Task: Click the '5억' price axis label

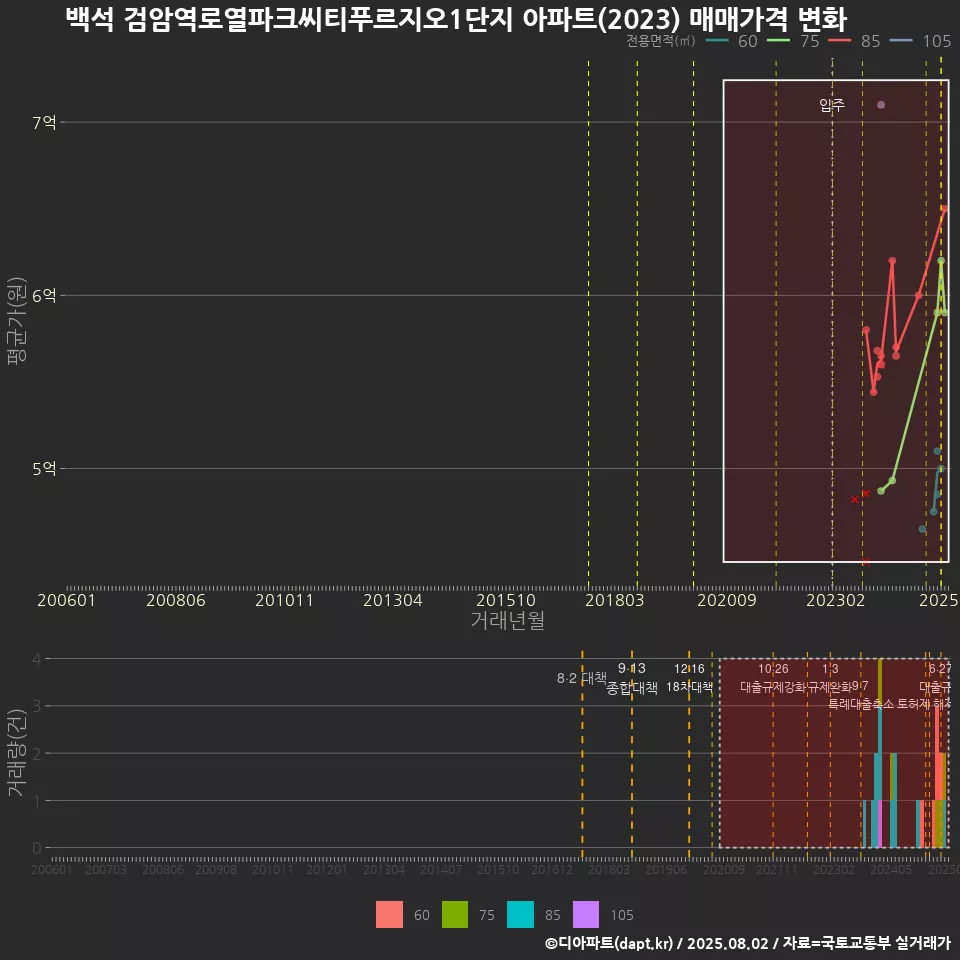Action: (44, 469)
